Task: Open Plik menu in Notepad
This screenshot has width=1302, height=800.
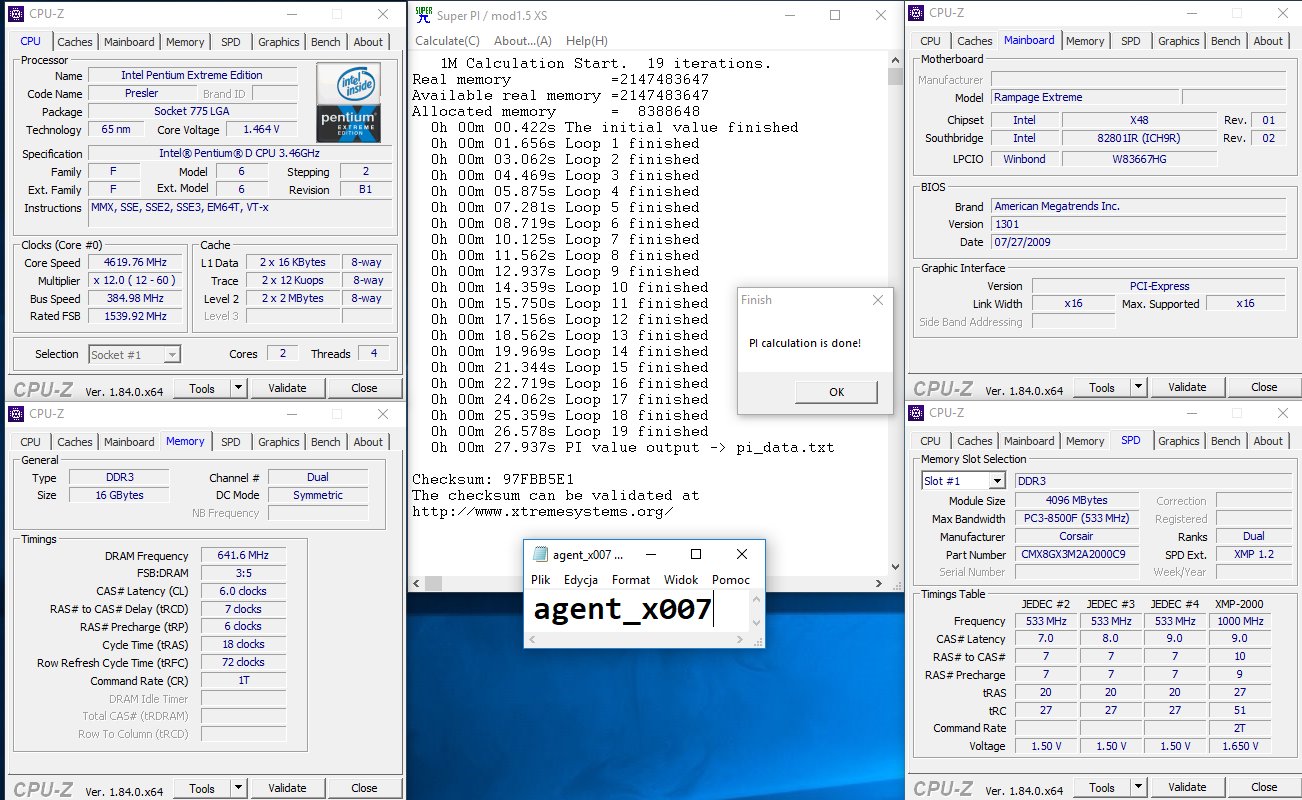Action: click(x=541, y=580)
